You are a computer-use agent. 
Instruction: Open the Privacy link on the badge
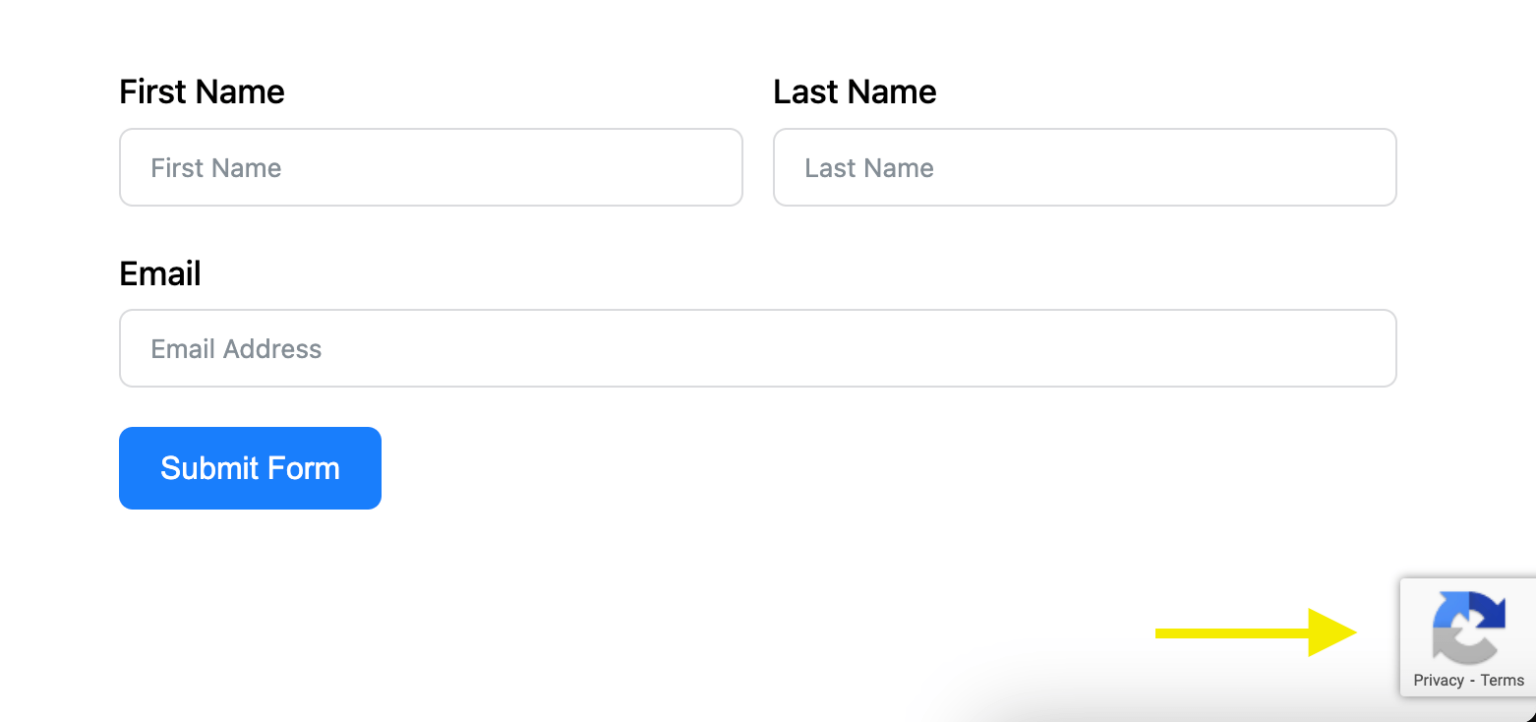[x=1438, y=679]
